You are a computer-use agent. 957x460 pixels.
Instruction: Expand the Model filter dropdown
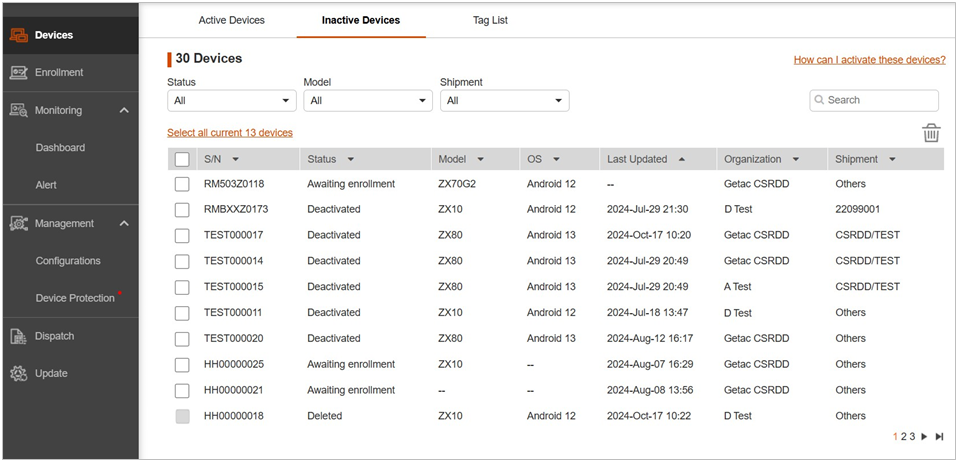coord(368,100)
